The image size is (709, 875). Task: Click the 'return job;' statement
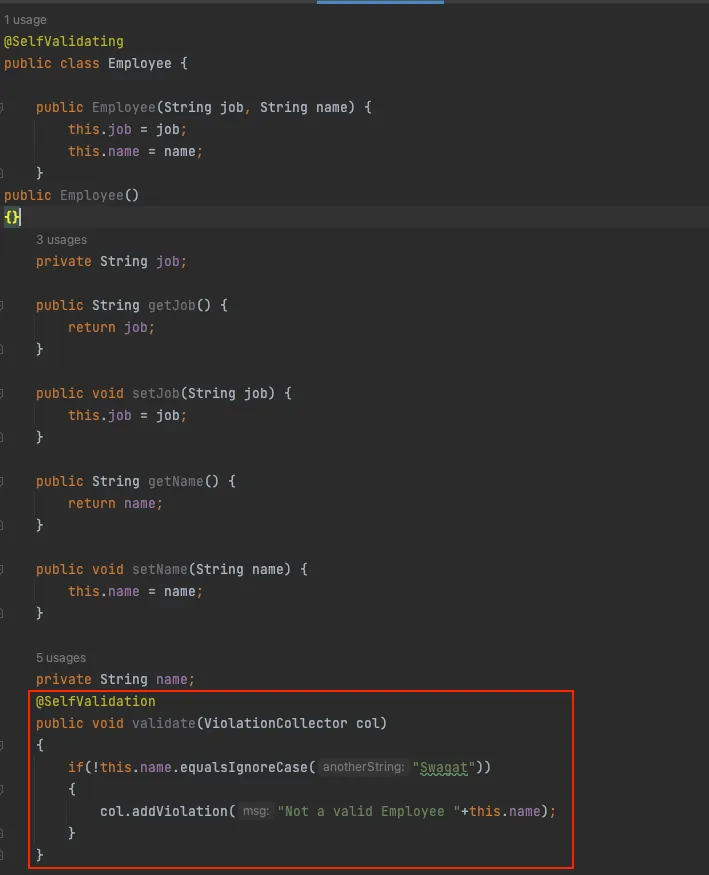[x=112, y=328]
